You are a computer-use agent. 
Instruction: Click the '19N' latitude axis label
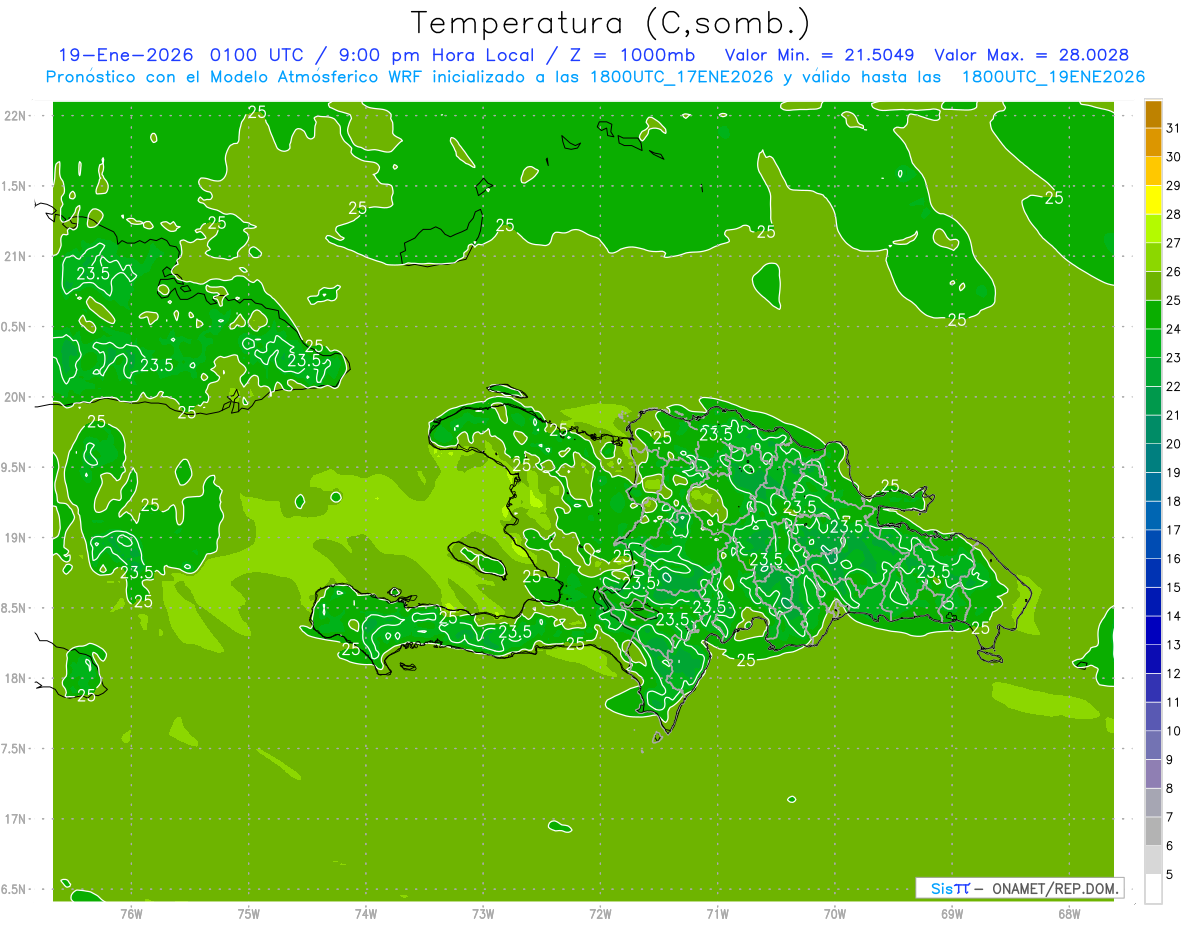tap(15, 538)
